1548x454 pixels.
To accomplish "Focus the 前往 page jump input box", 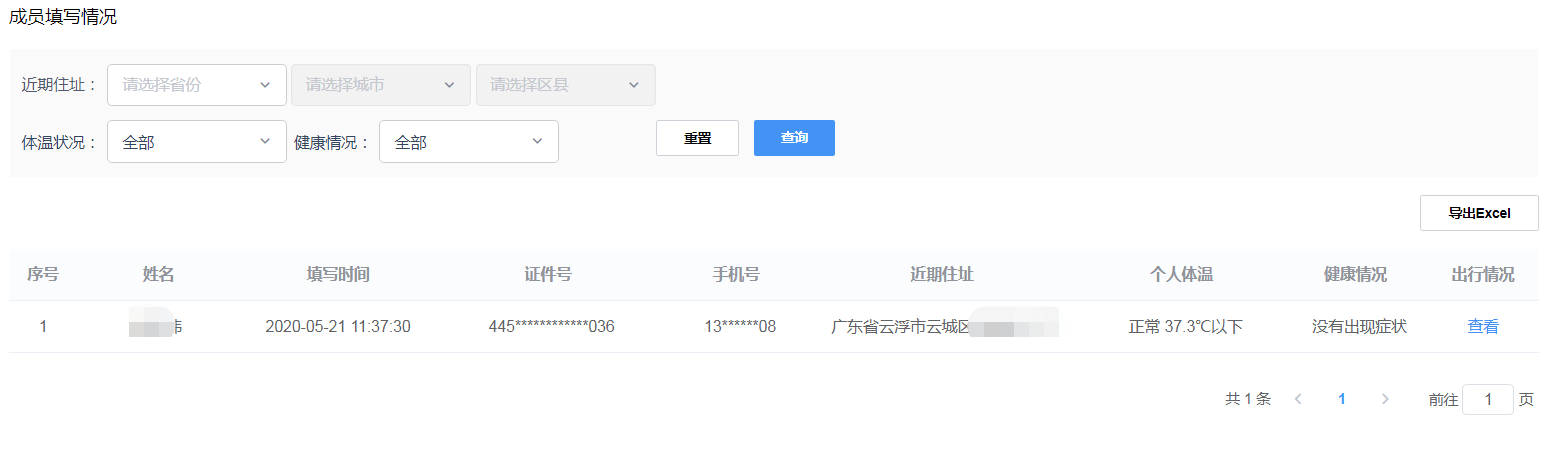I will (1487, 399).
